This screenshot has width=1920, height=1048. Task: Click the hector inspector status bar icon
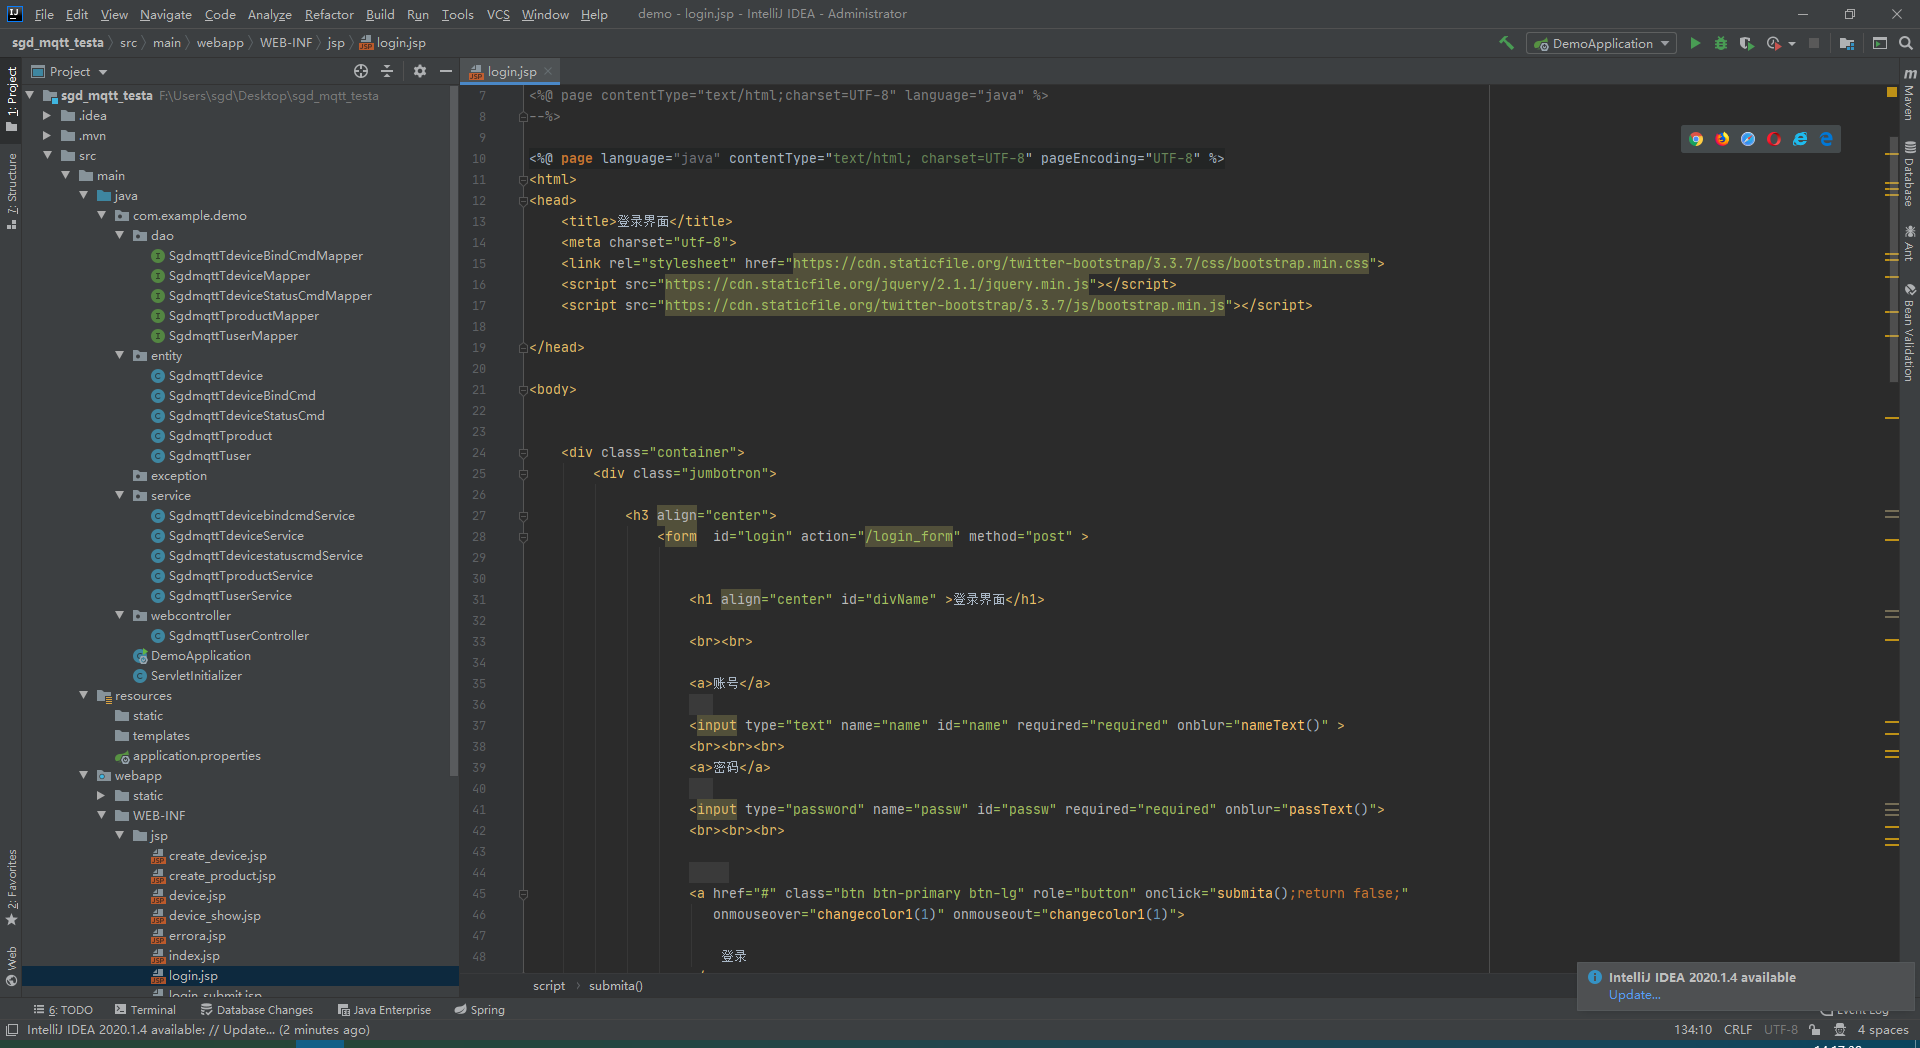click(x=1839, y=1030)
